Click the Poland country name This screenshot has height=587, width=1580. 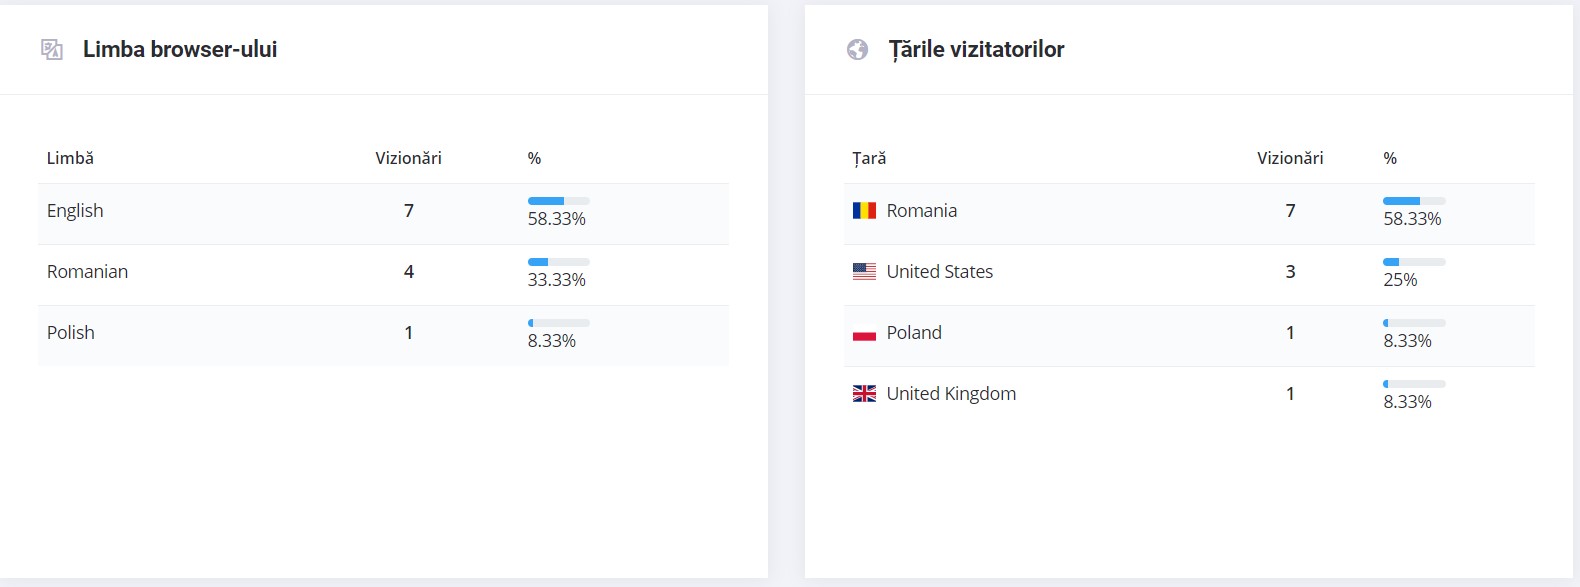coord(914,333)
